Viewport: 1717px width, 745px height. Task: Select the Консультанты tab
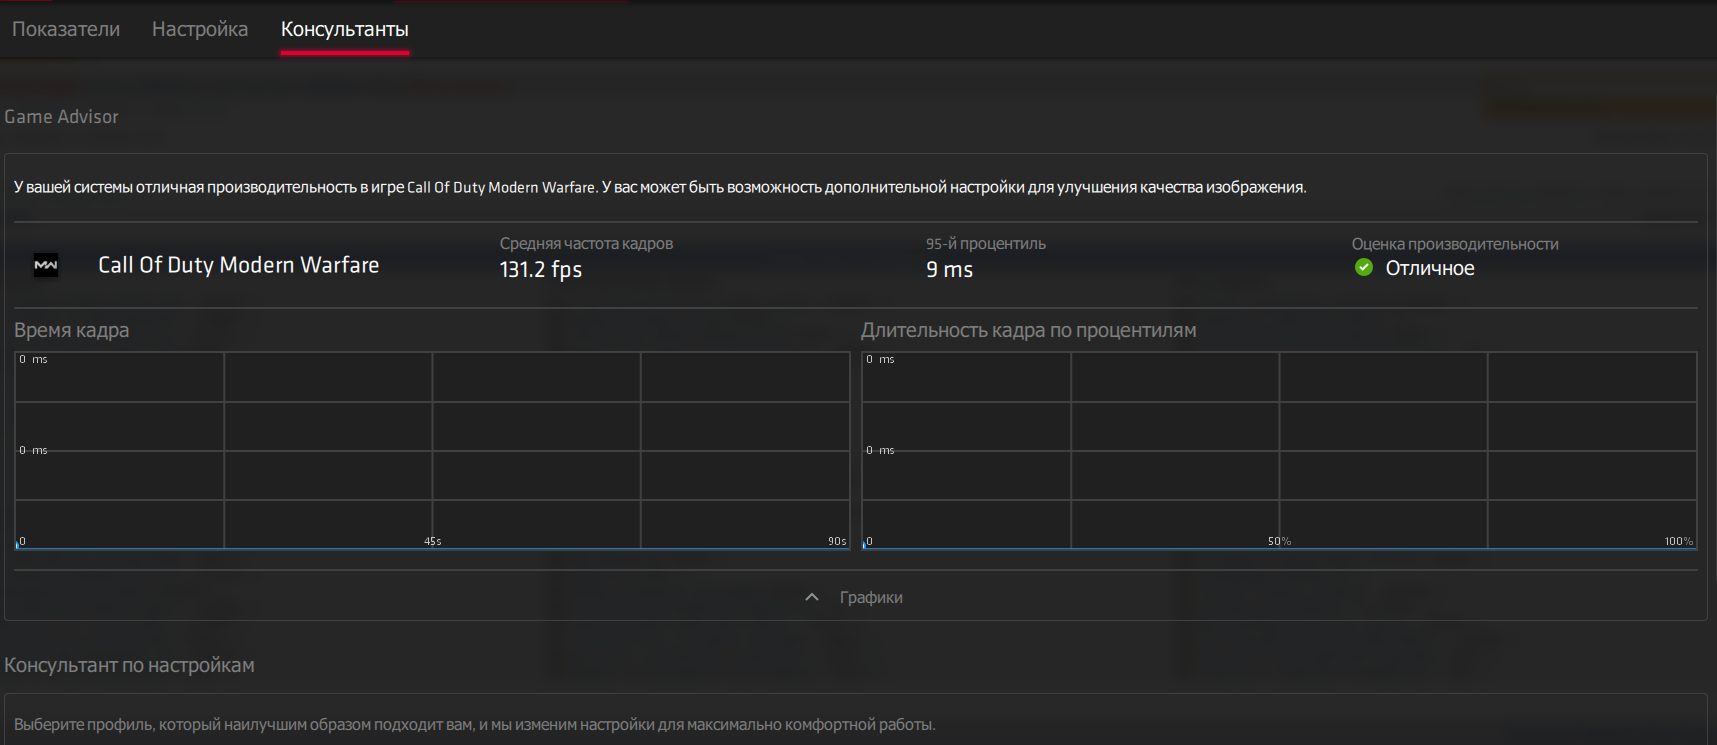click(345, 29)
